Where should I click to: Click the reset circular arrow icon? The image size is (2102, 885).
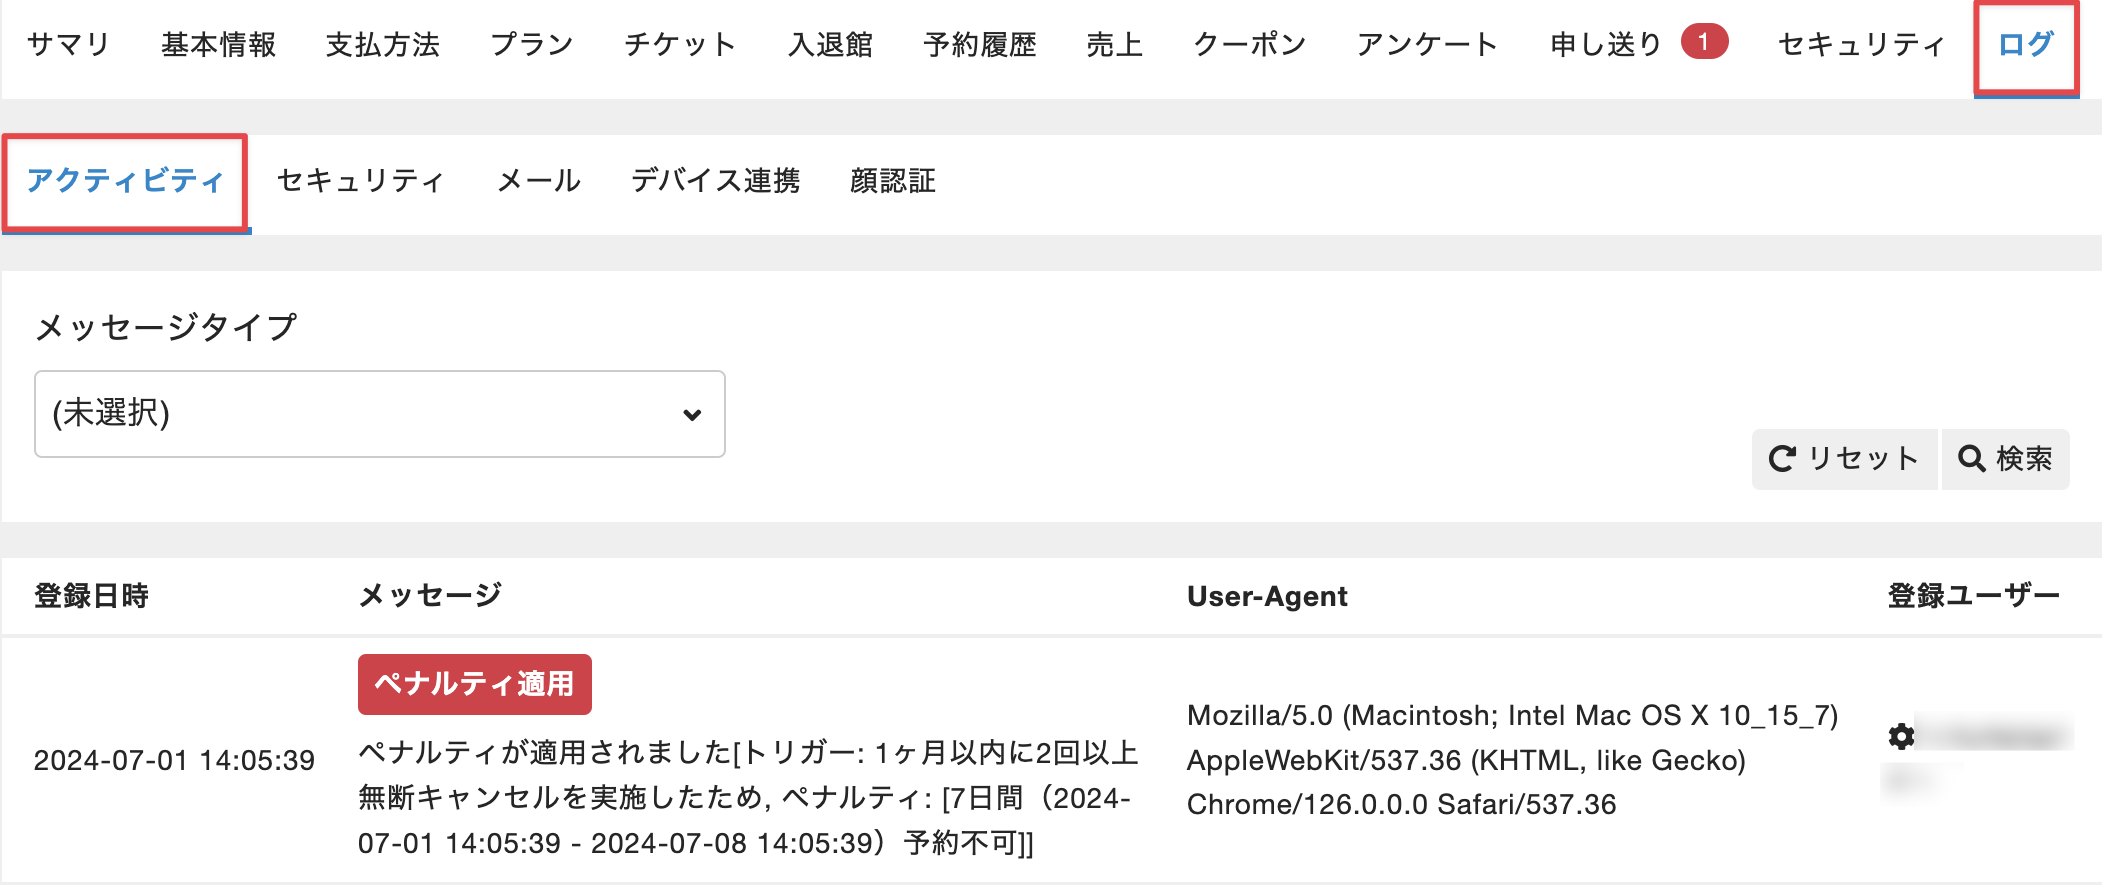pos(1782,459)
